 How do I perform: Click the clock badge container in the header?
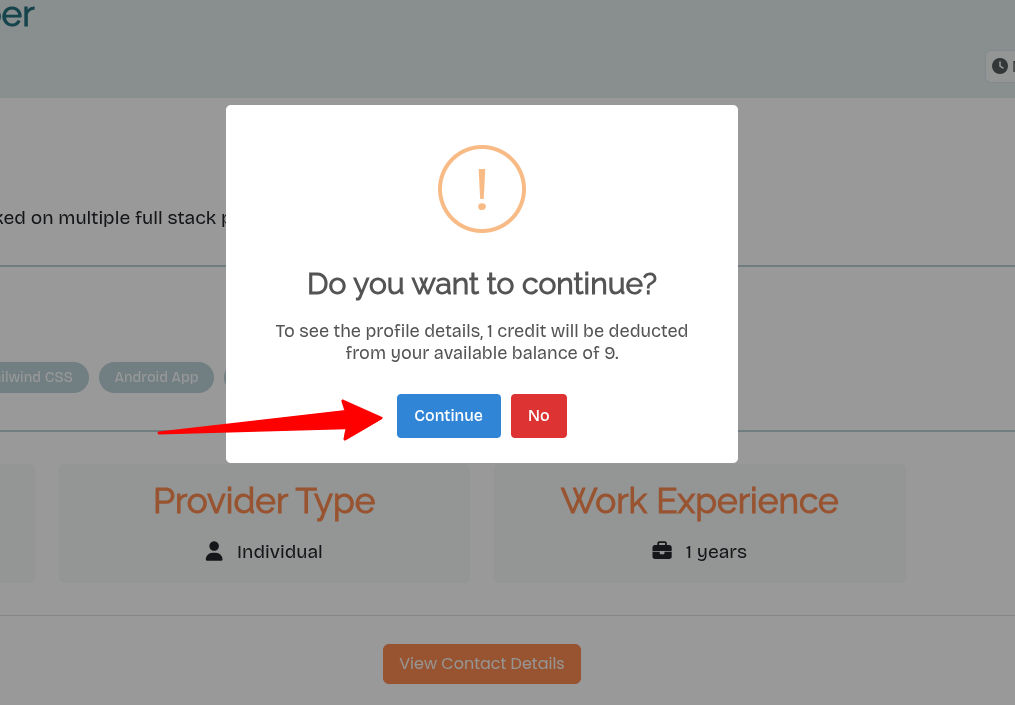pos(1002,66)
